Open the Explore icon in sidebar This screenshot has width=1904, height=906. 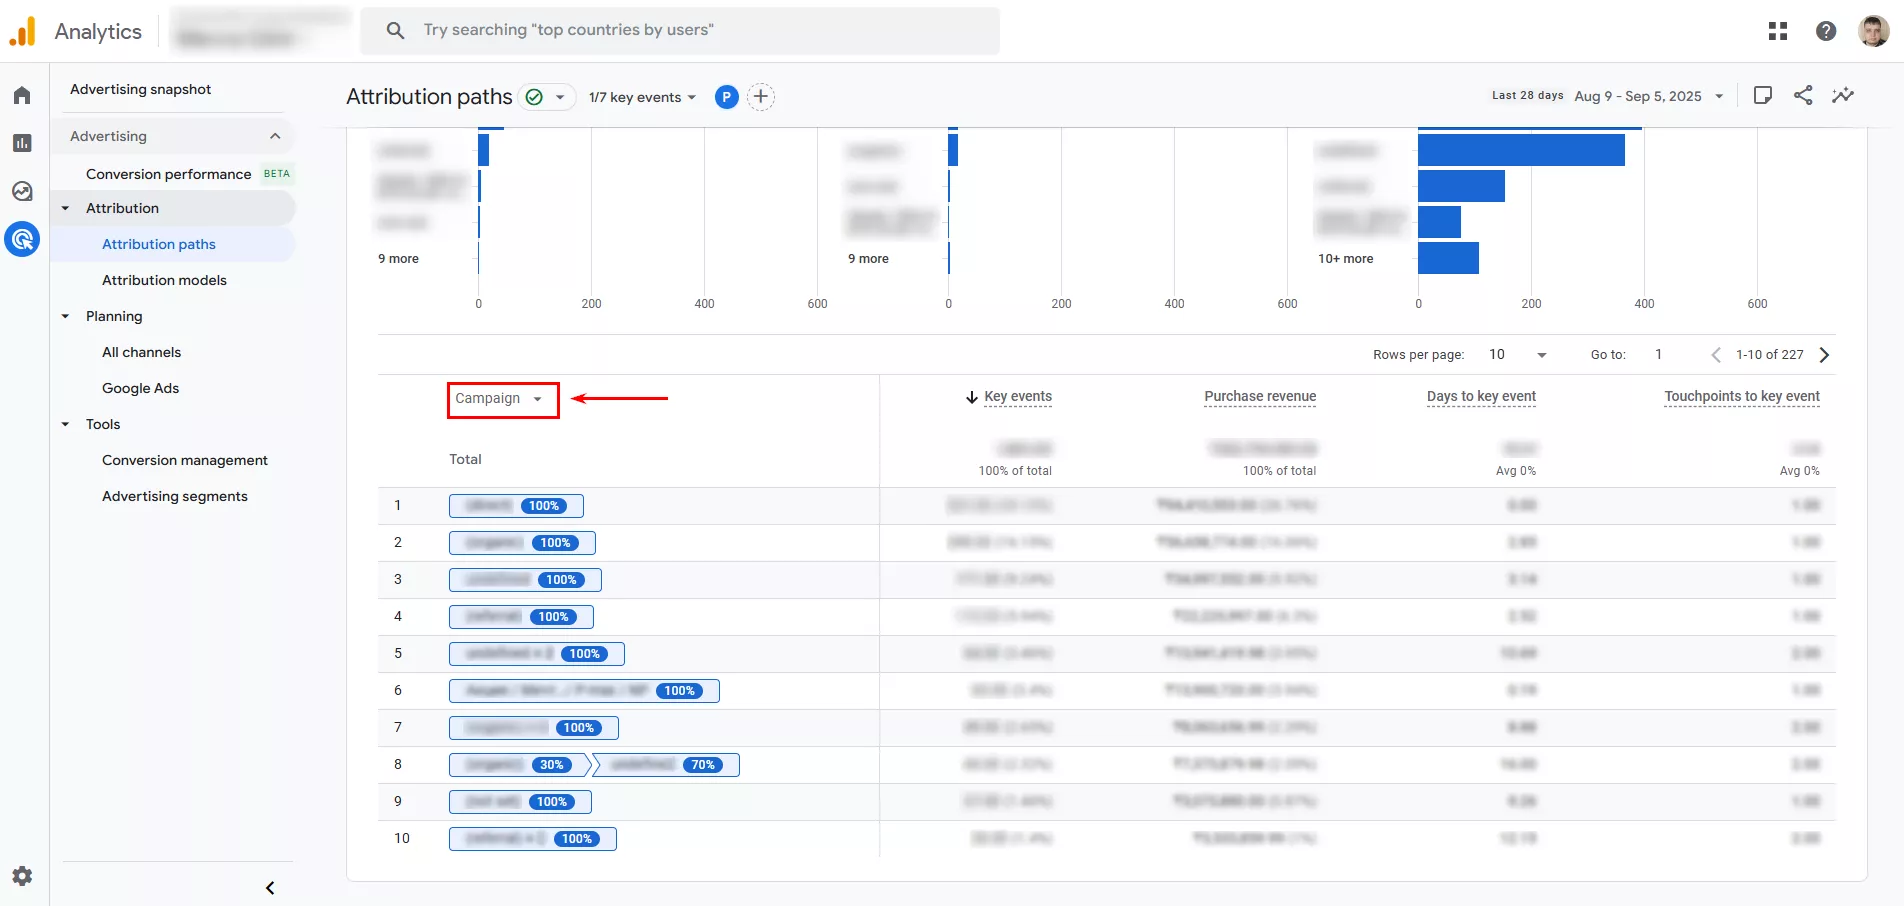tap(22, 191)
